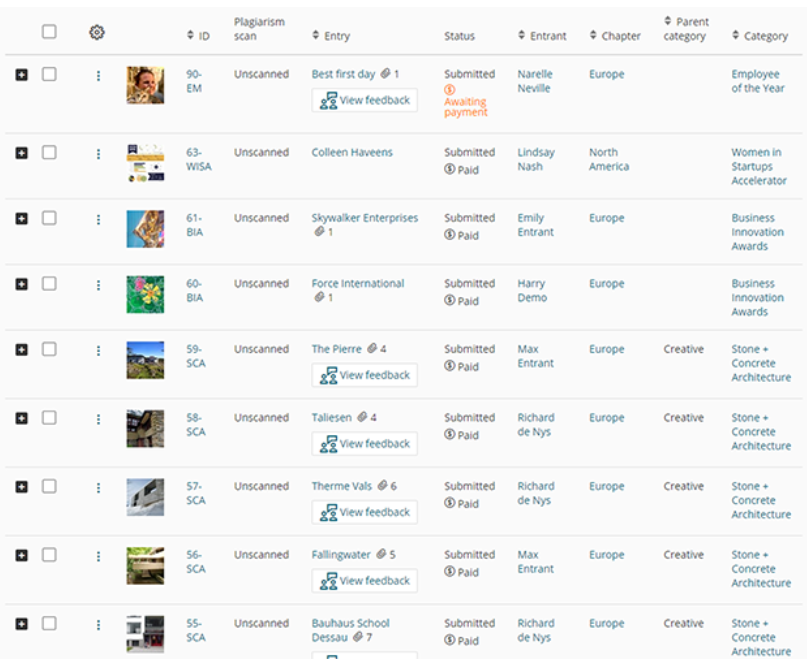Viewport: 807px width, 671px height.
Task: Expand the row for Best first day
Action: pyautogui.click(x=22, y=75)
